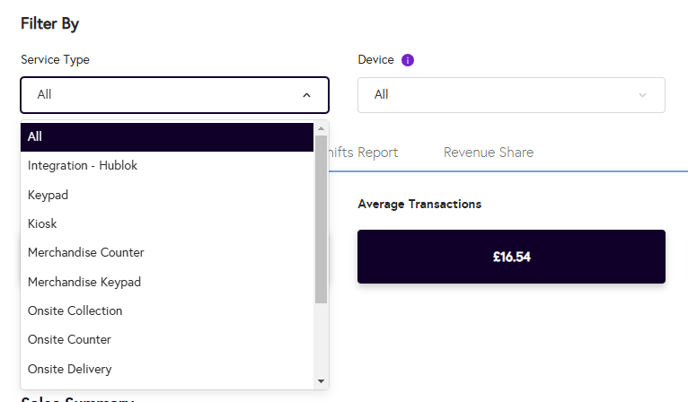Expand the Device dropdown arrow
The image size is (688, 402).
point(642,95)
